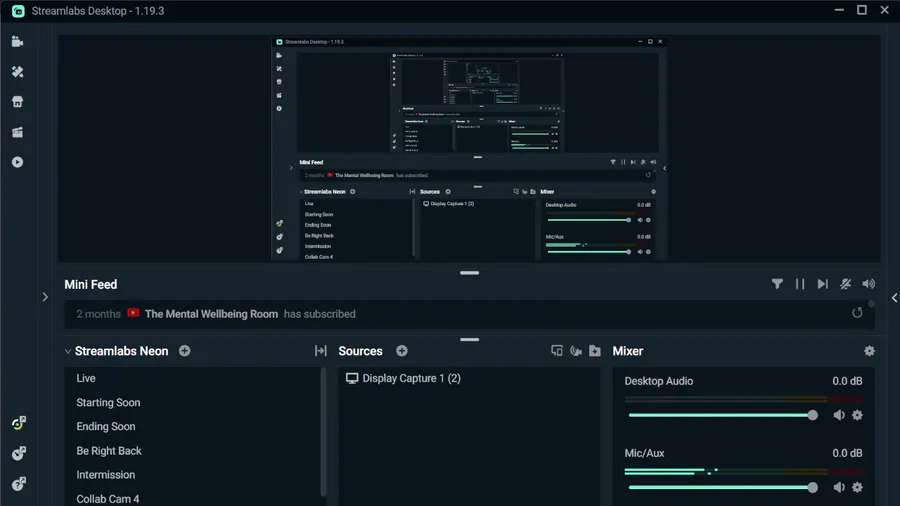Minimize the Streamlabs Desktop window
Viewport: 900px width, 506px height.
tap(839, 10)
